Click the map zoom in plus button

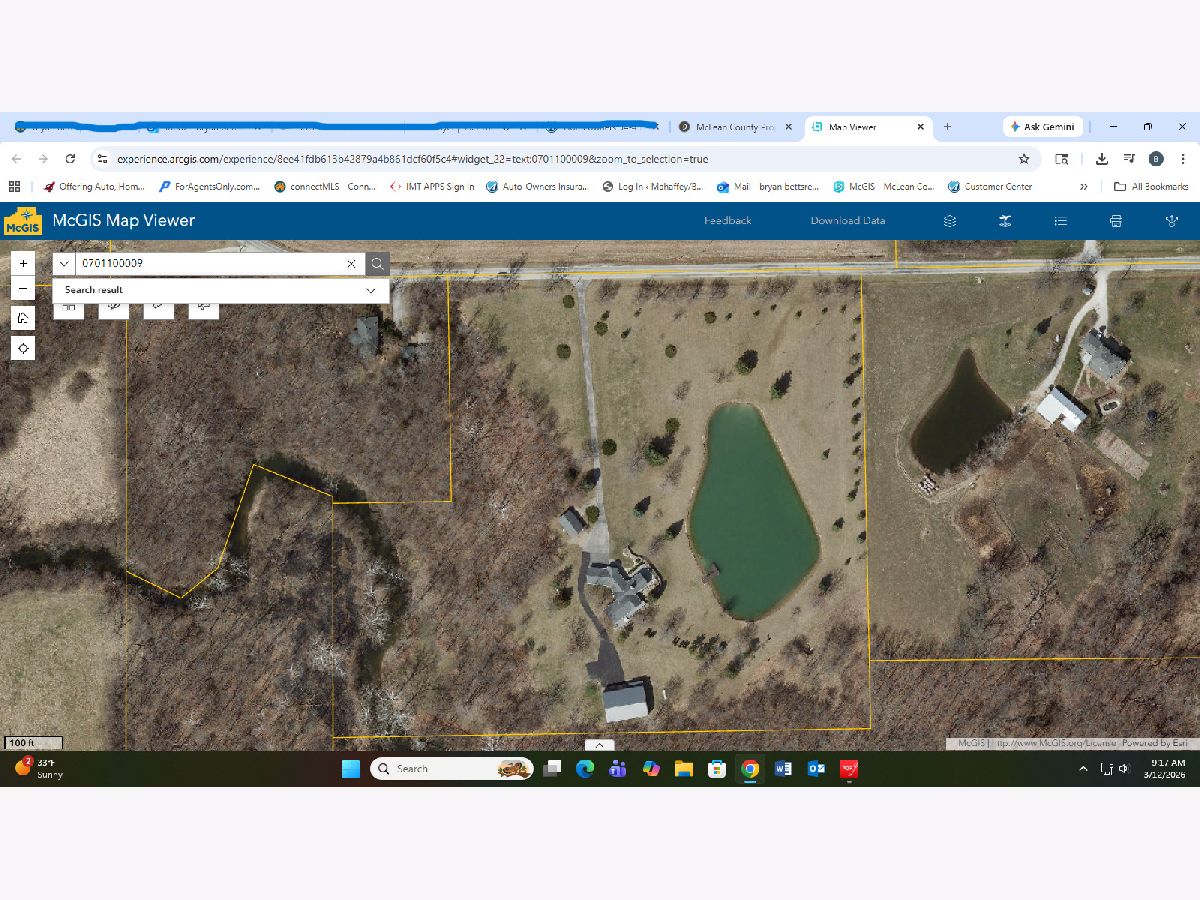click(x=23, y=263)
